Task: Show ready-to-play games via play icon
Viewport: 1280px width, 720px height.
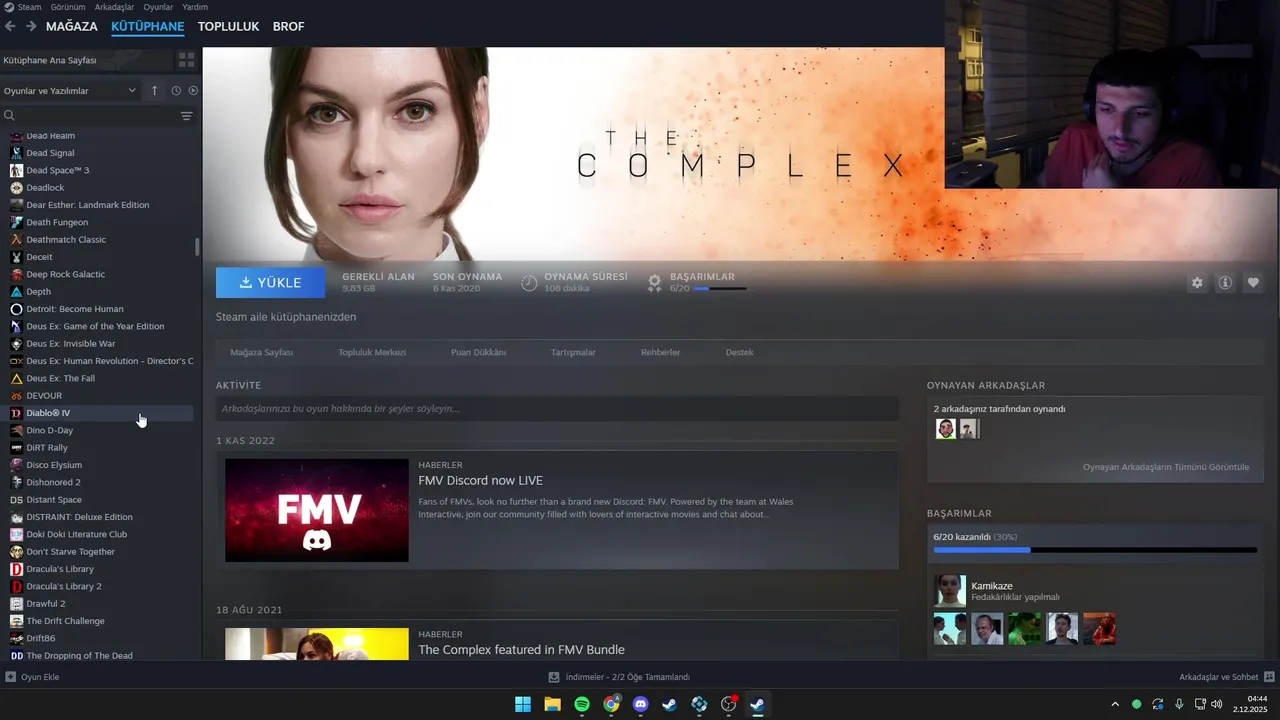Action: point(193,90)
